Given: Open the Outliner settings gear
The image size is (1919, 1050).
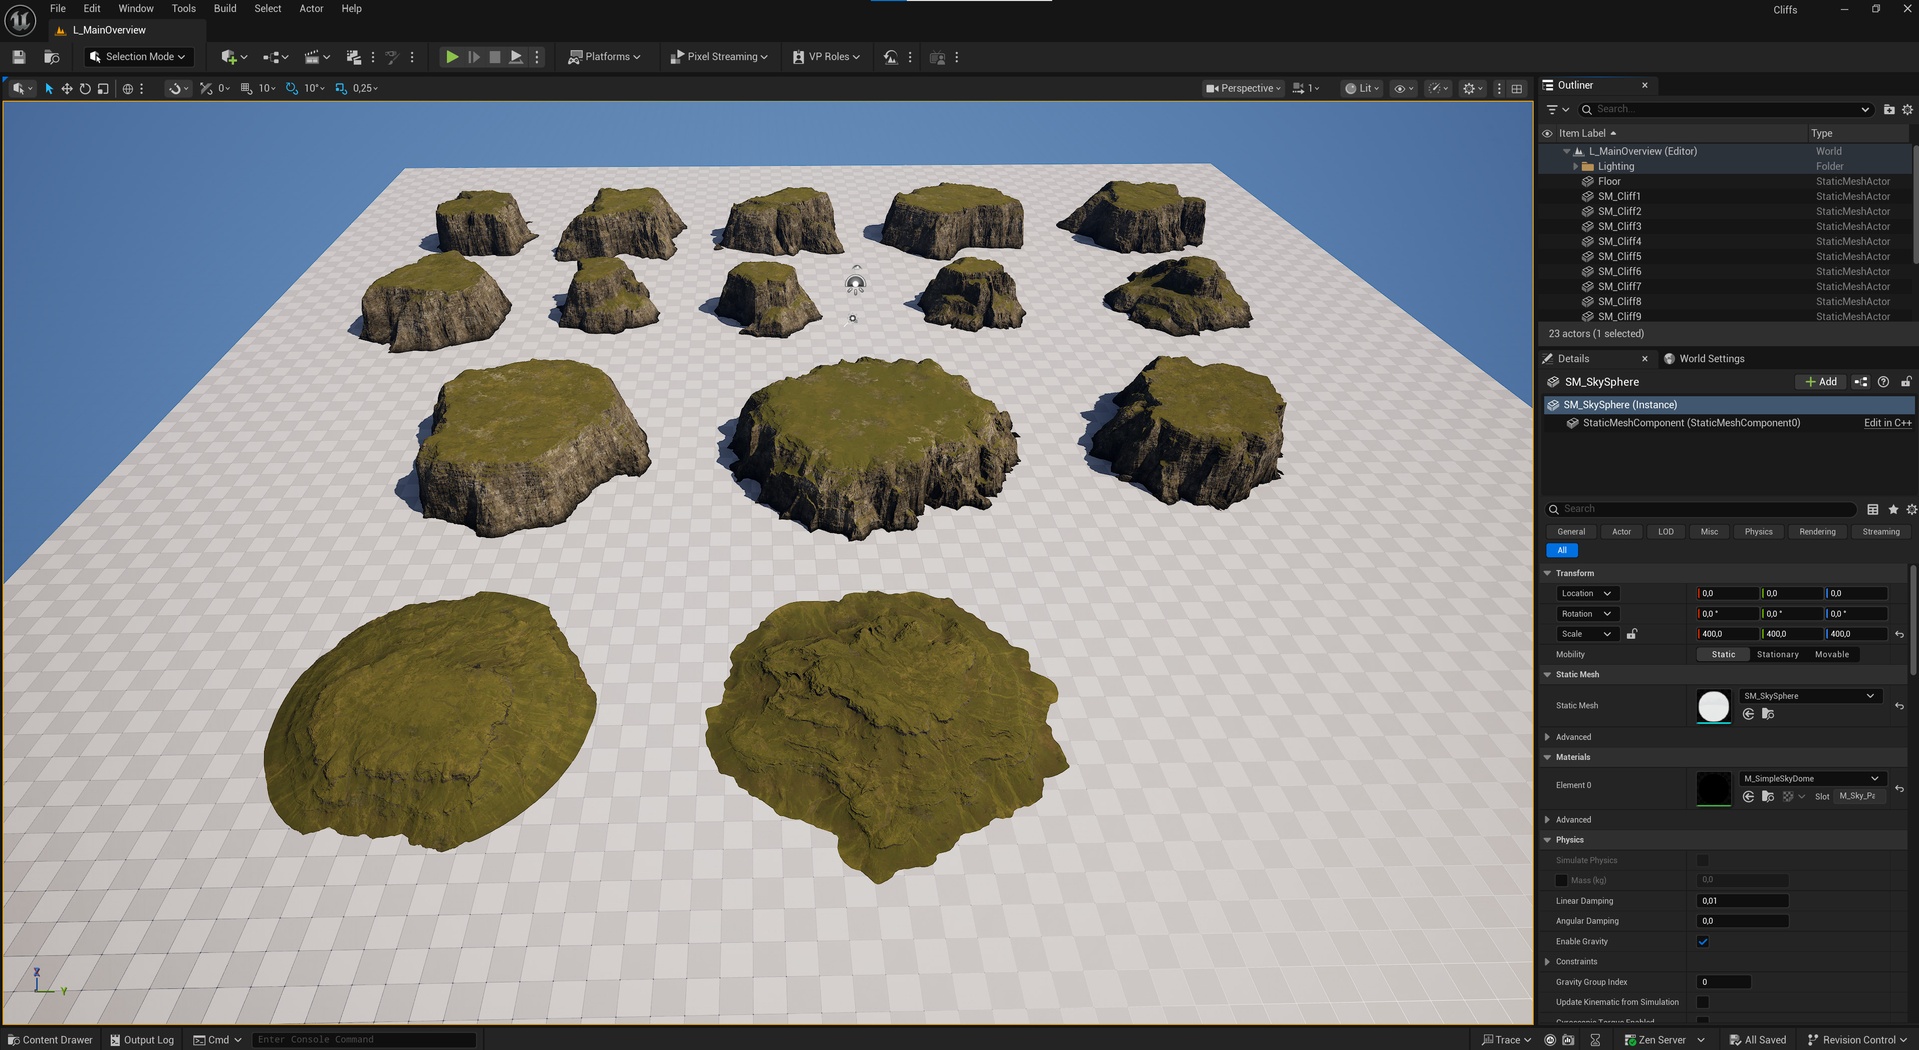Looking at the screenshot, I should click(1907, 109).
